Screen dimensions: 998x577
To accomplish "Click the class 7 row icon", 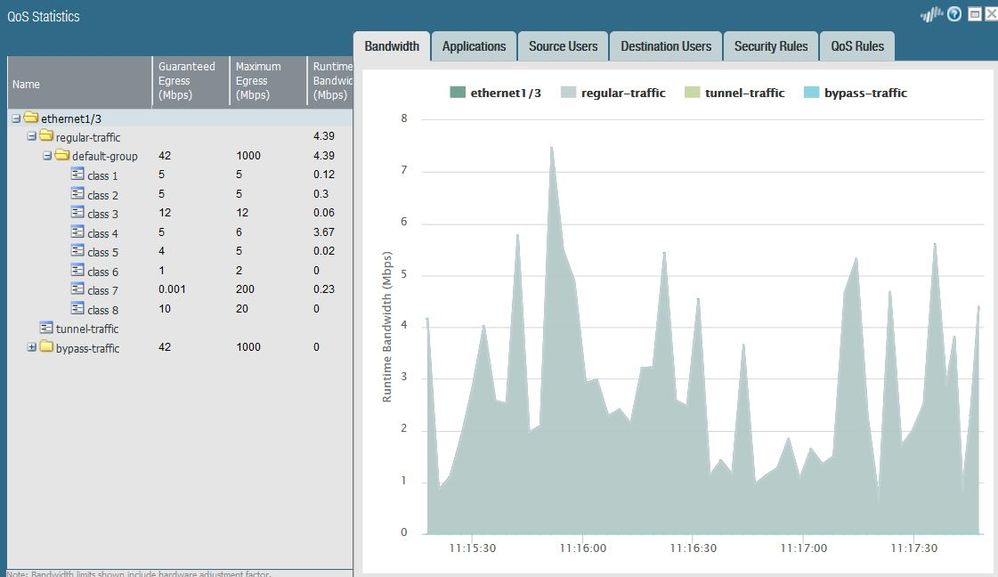I will click(77, 290).
